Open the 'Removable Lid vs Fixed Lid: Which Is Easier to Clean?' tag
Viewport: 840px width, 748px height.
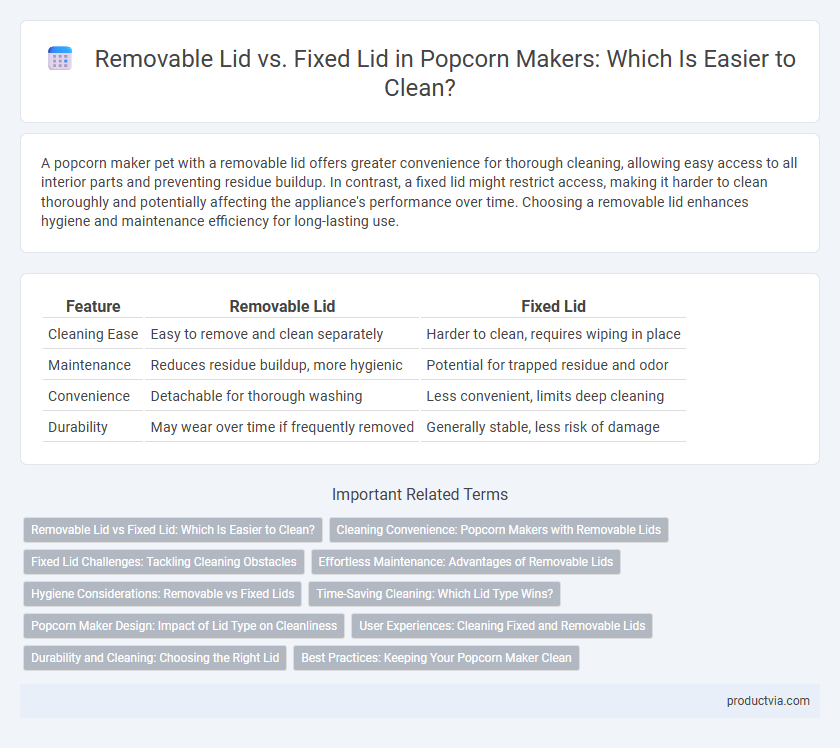point(172,529)
